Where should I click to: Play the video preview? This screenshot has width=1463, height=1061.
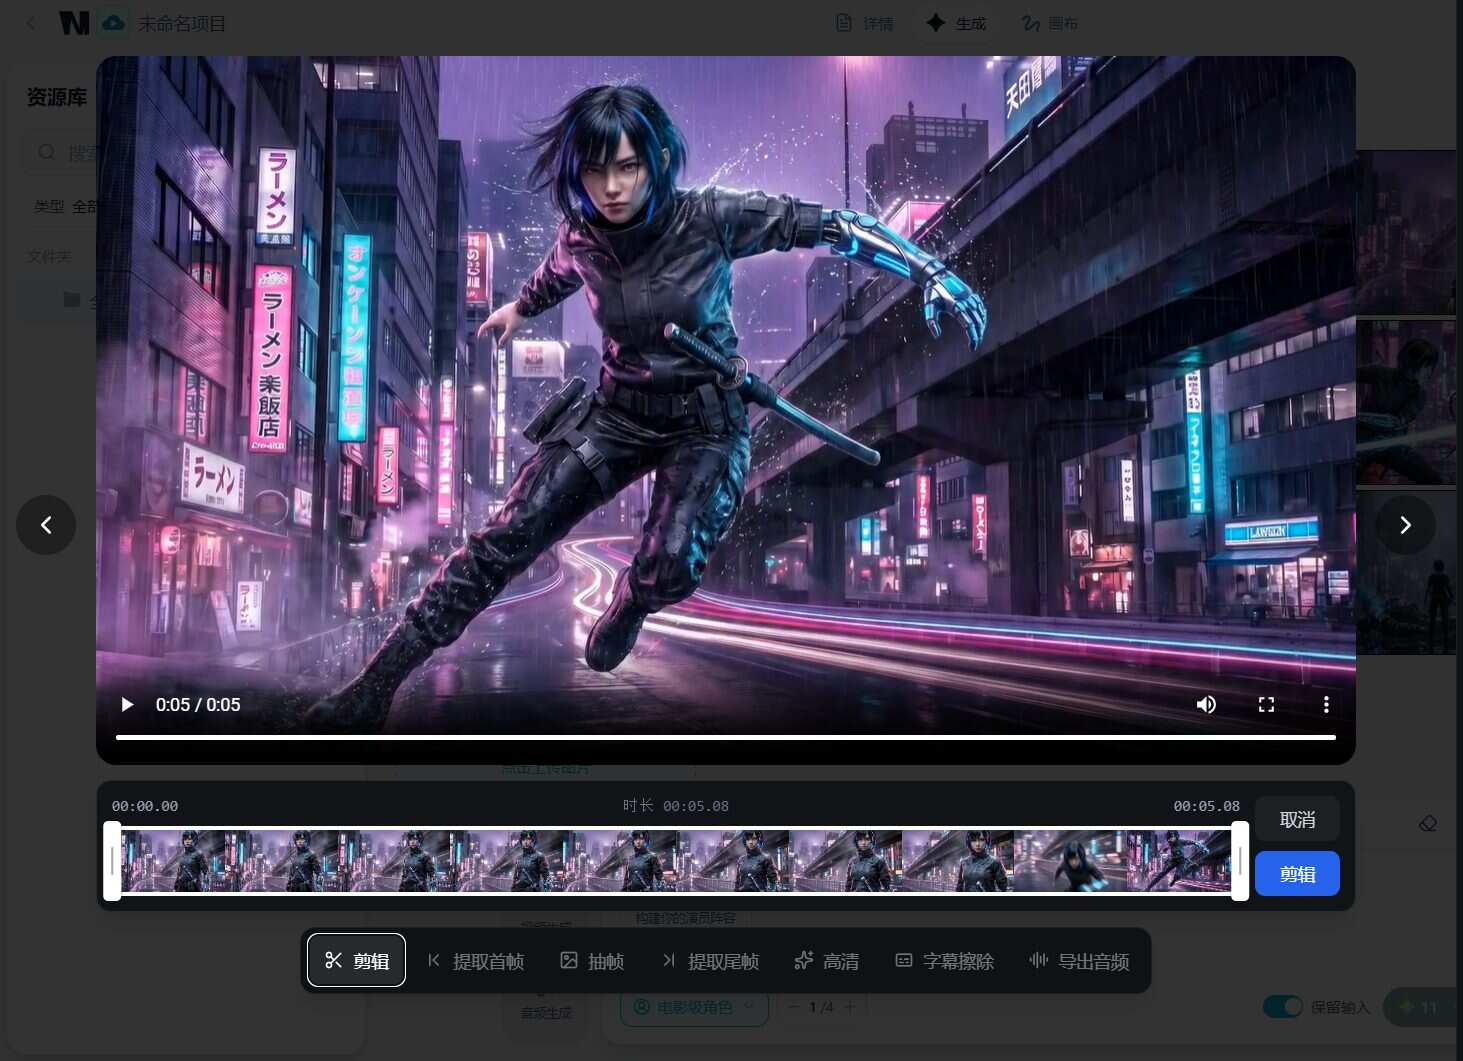click(x=127, y=705)
